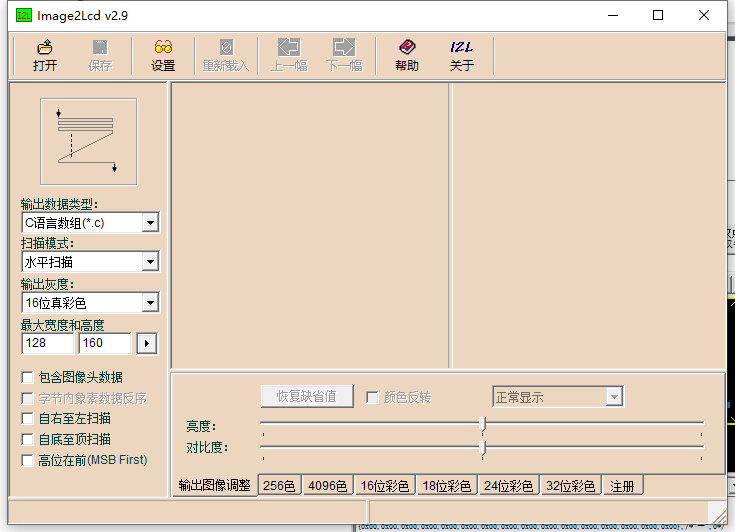The height and width of the screenshot is (532, 735).
Task: Switch to the 16位彩色 tab
Action: (x=384, y=486)
